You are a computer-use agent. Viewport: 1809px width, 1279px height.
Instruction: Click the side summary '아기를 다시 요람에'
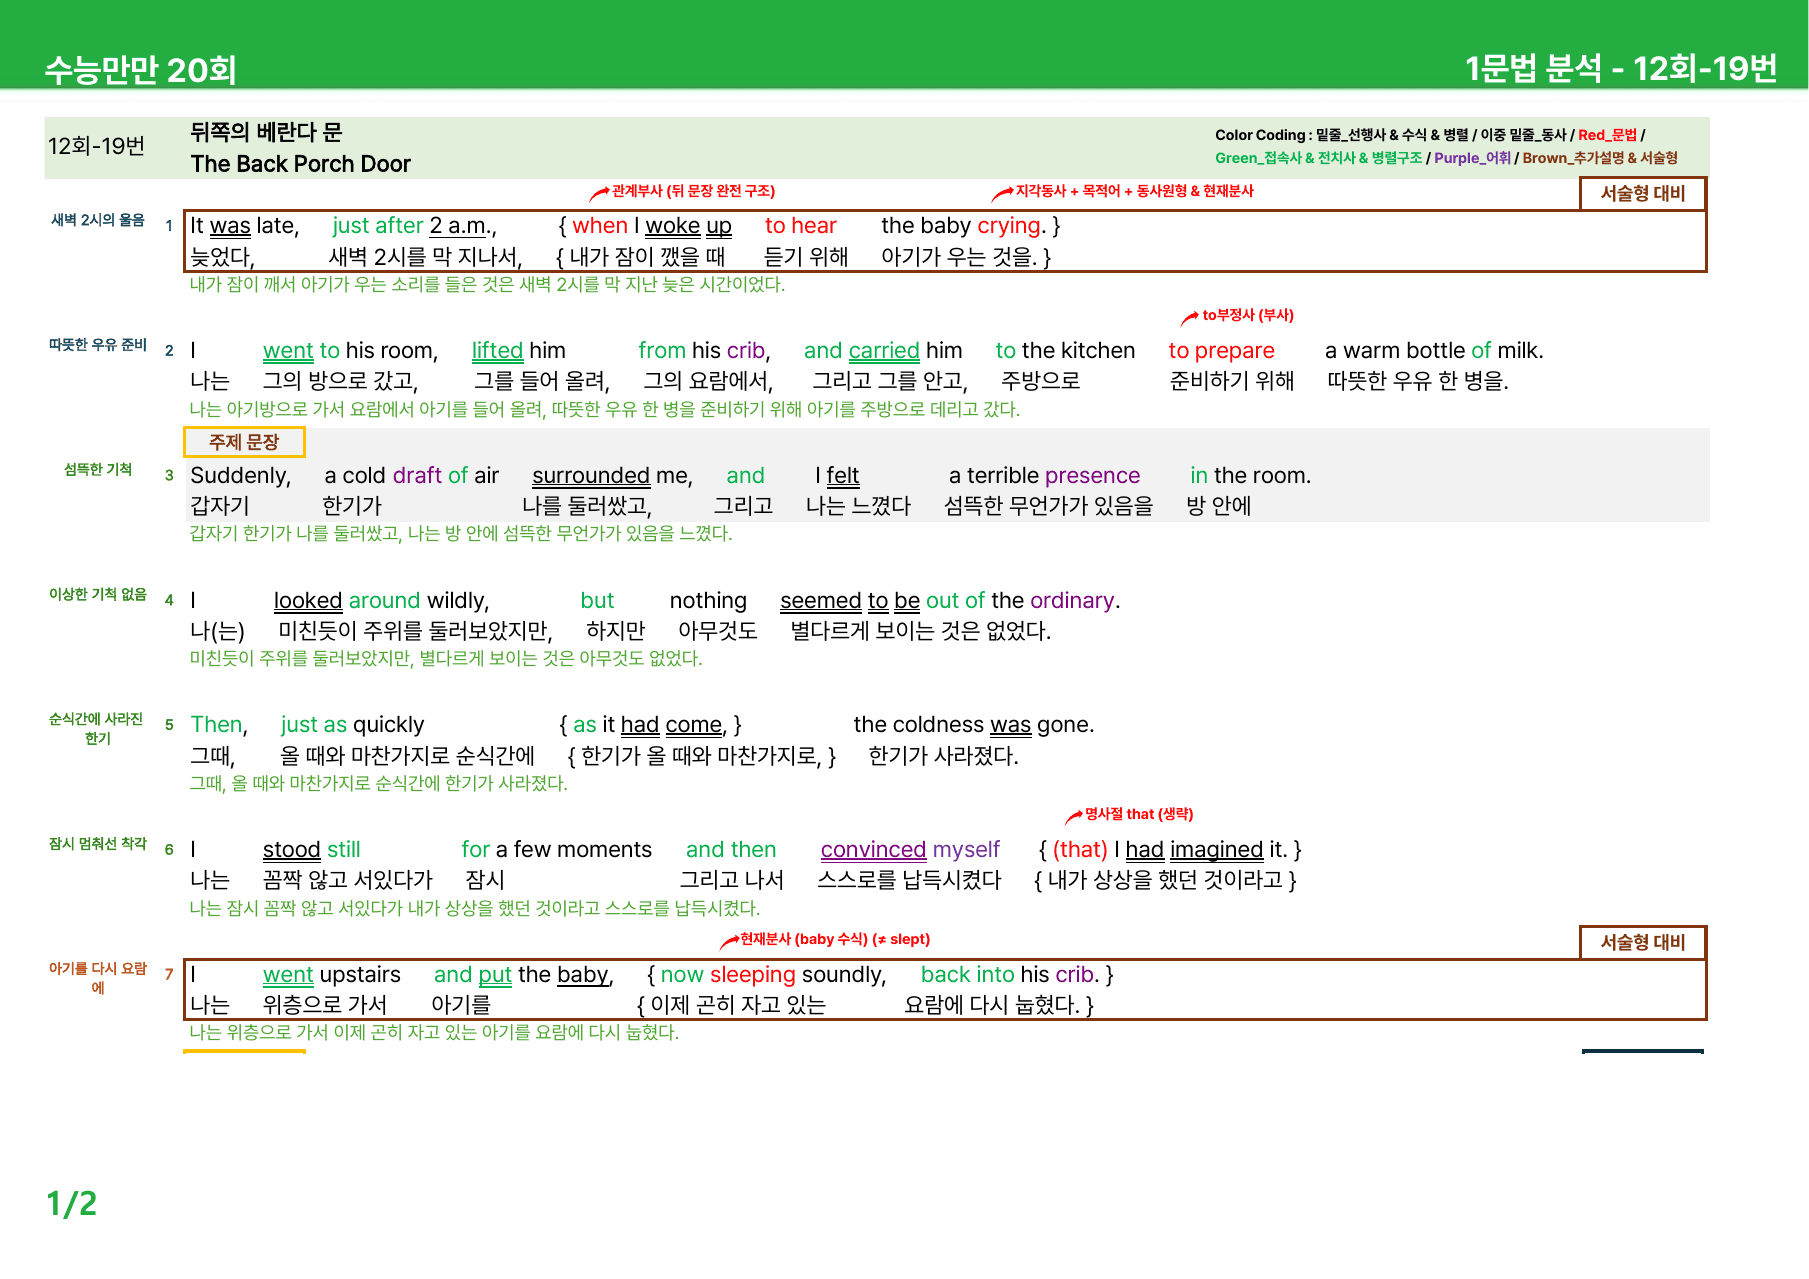[x=98, y=978]
